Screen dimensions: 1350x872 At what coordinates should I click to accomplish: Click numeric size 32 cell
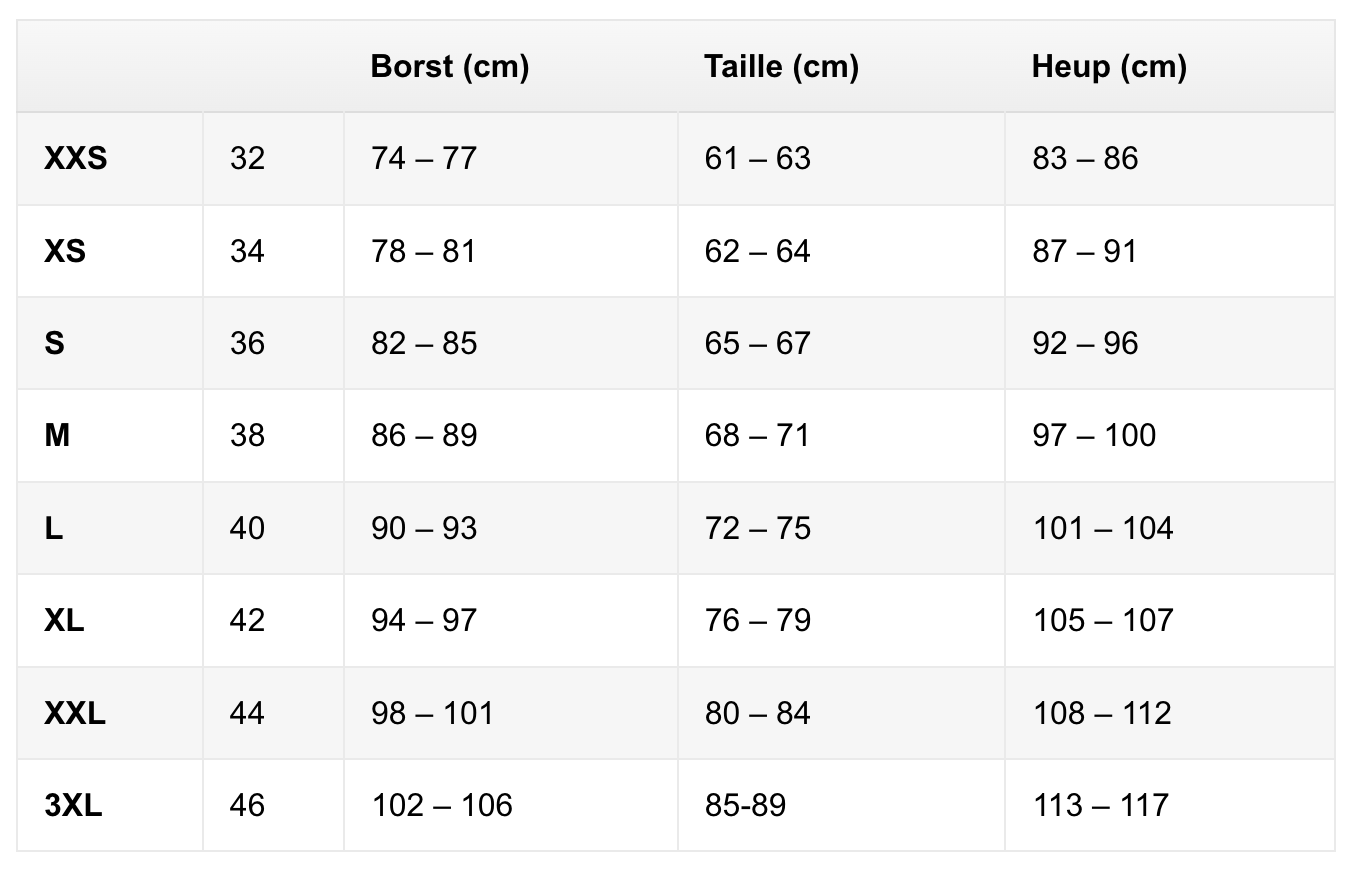(247, 158)
